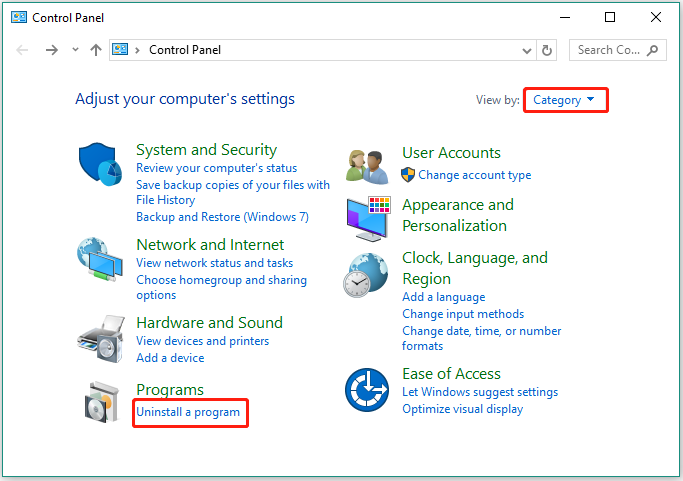Go up one level with the up arrow
683x481 pixels.
(96, 50)
